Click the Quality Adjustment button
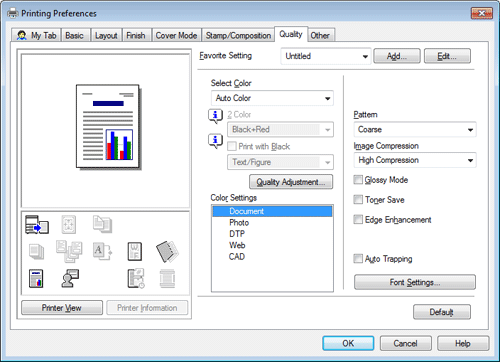500x362 pixels. coord(291,182)
